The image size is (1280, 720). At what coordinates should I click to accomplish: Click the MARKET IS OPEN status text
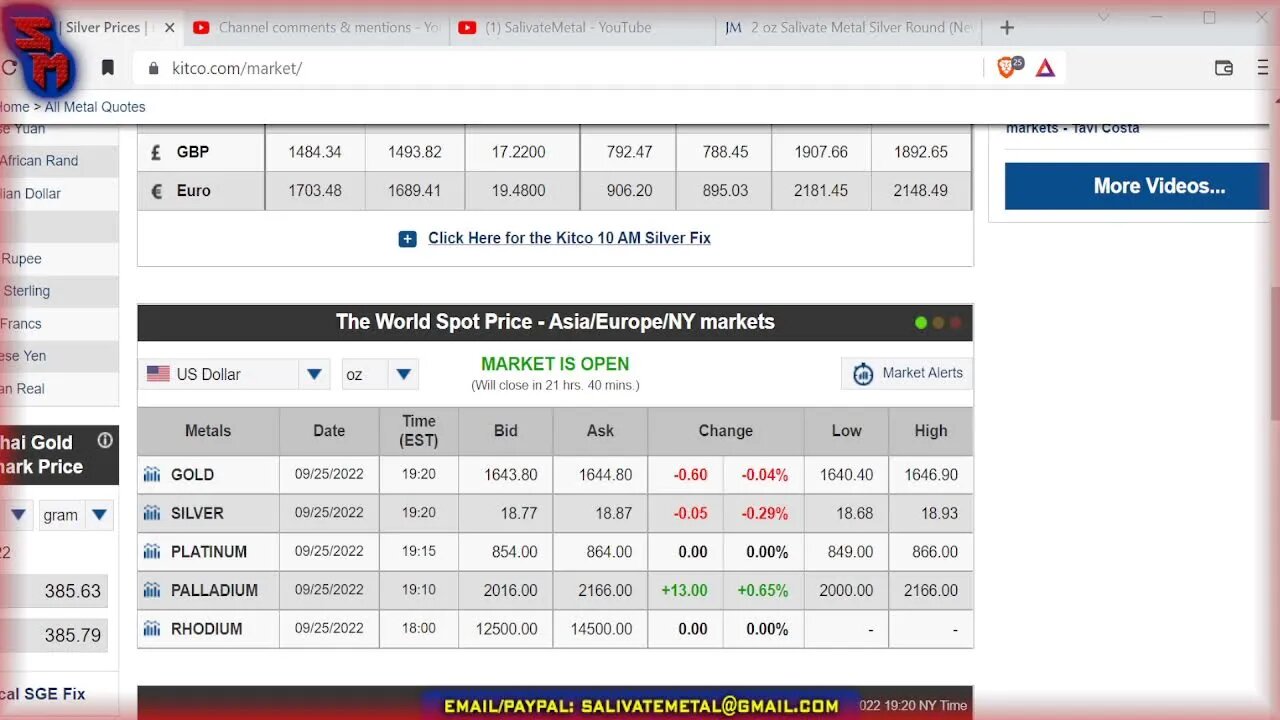555,364
